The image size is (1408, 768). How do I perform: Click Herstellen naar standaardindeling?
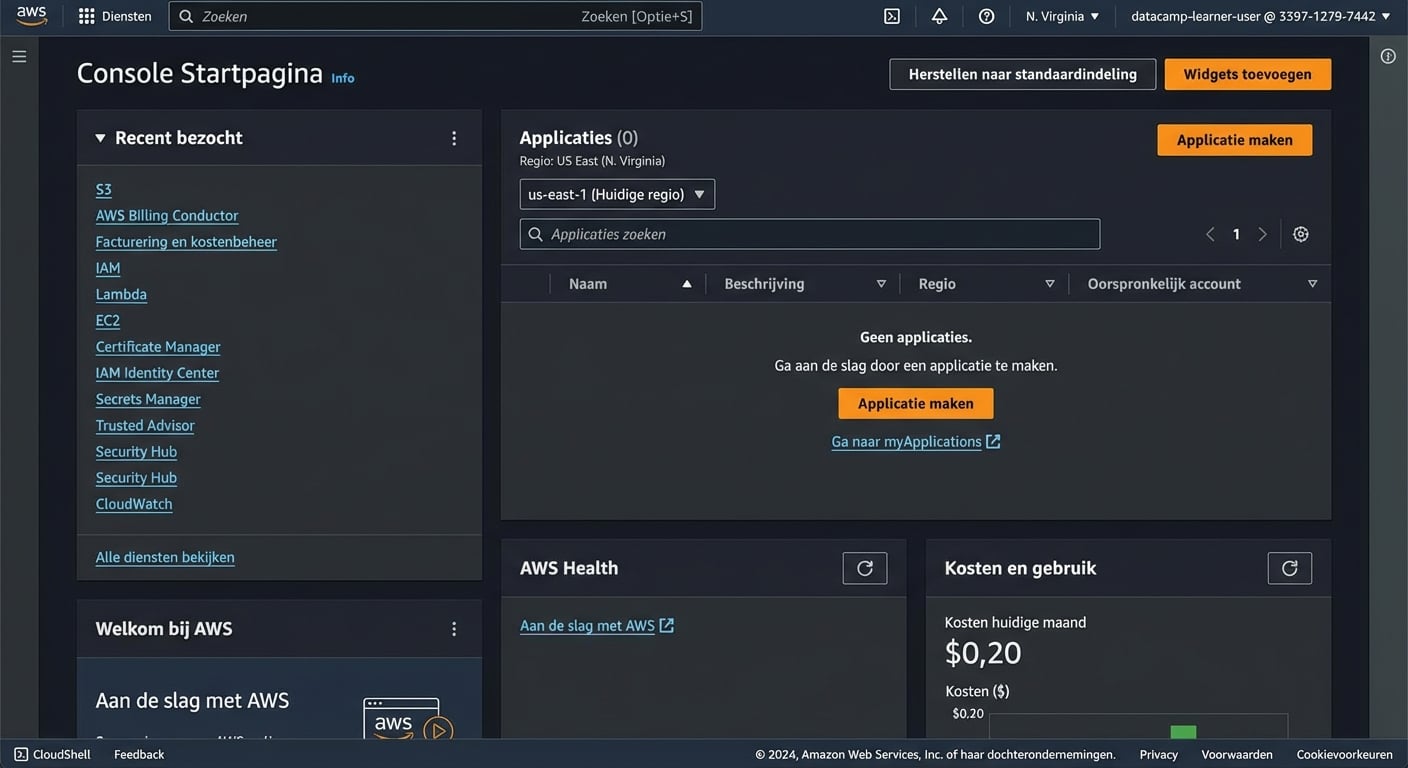pos(1022,75)
